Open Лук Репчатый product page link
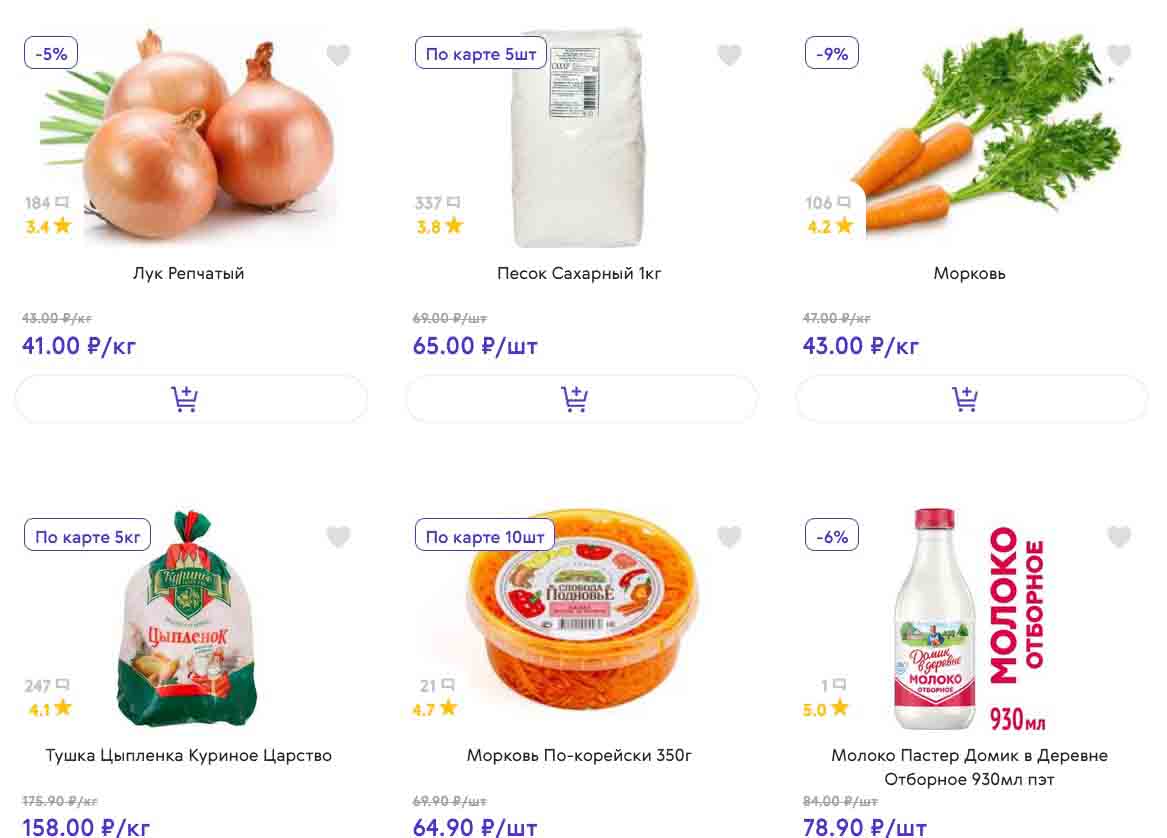The height and width of the screenshot is (838, 1167). (x=188, y=273)
